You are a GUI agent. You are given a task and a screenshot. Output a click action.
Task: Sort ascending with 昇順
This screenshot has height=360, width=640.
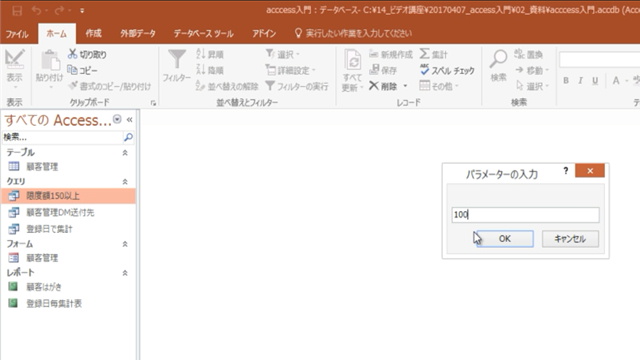[210, 54]
